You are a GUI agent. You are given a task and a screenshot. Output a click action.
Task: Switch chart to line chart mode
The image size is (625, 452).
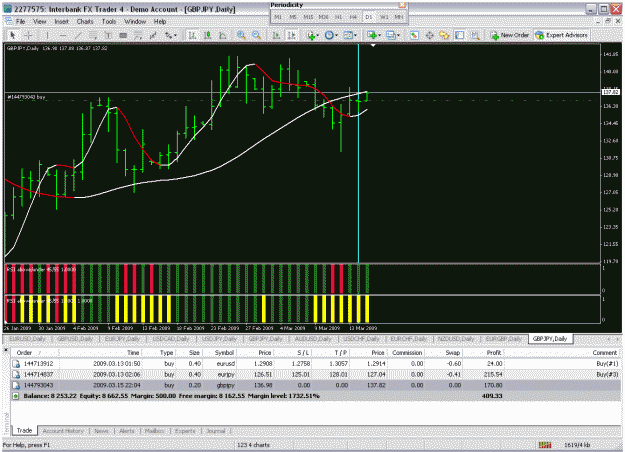tap(222, 35)
